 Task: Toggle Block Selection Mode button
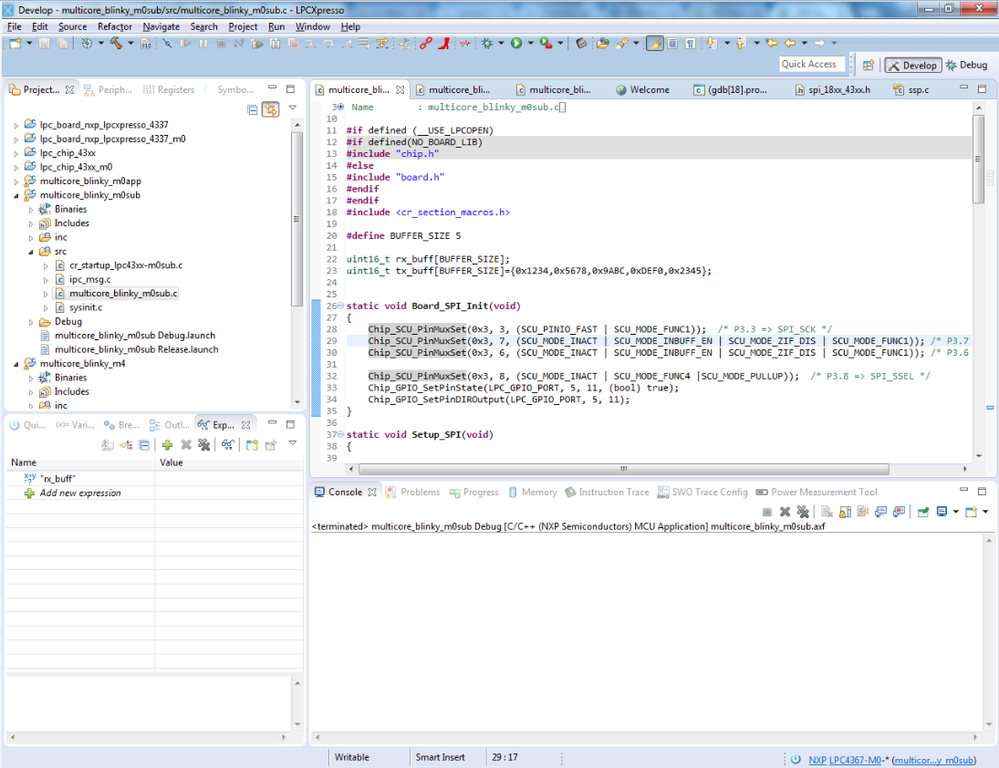(x=672, y=43)
